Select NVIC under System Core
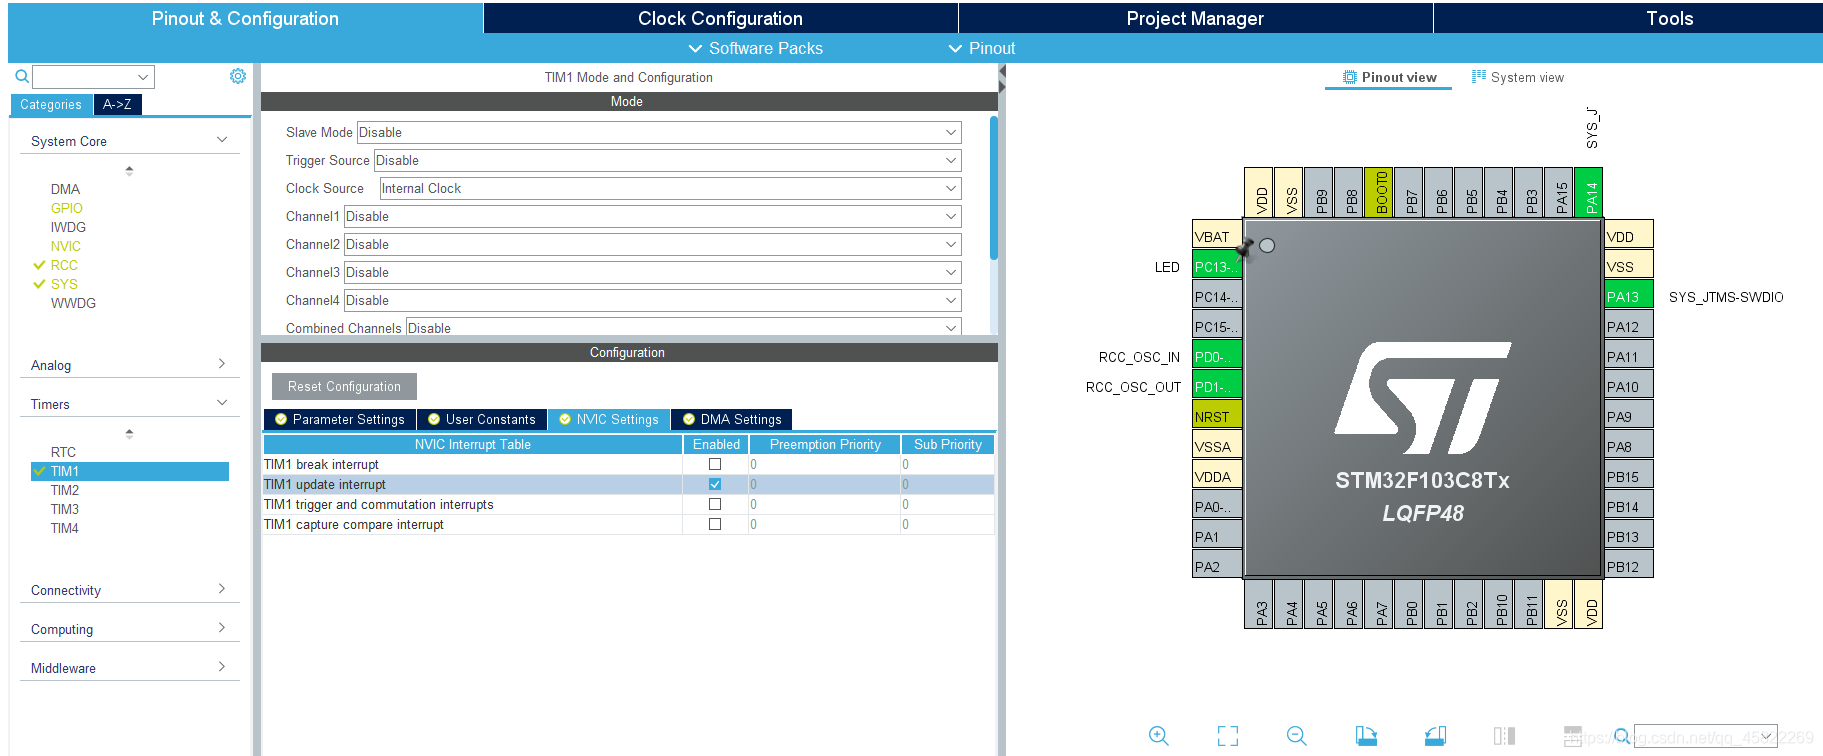1823x756 pixels. 66,246
